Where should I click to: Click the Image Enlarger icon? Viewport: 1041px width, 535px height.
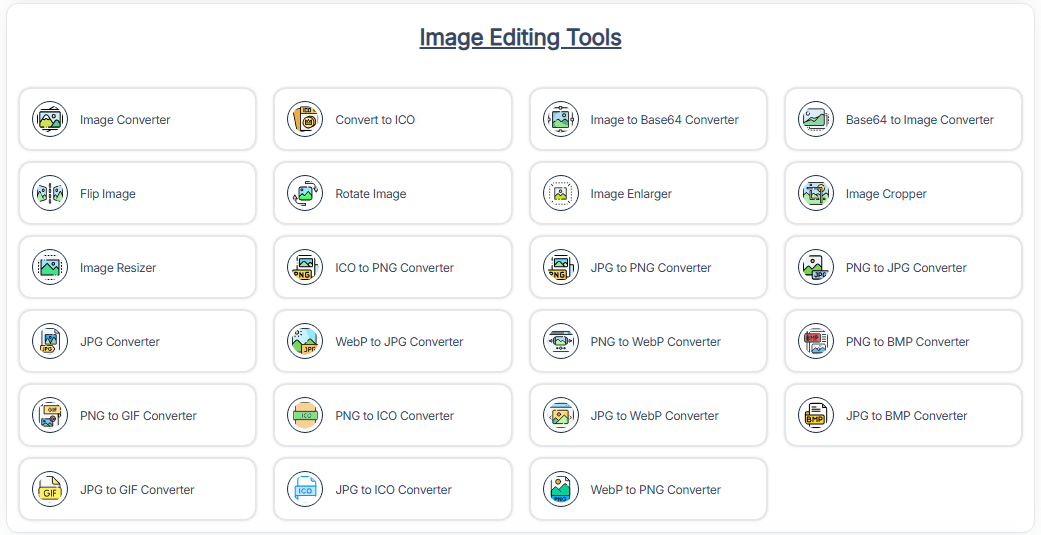(561, 193)
